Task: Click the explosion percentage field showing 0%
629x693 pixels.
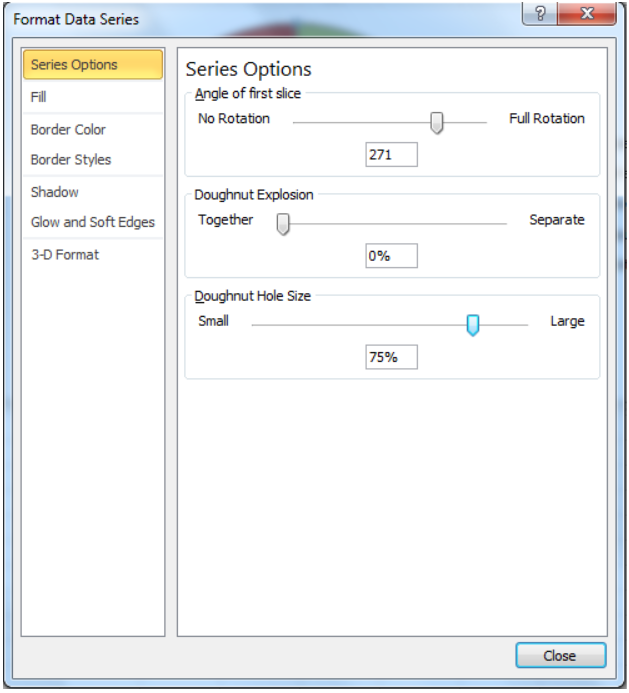Action: pos(391,256)
